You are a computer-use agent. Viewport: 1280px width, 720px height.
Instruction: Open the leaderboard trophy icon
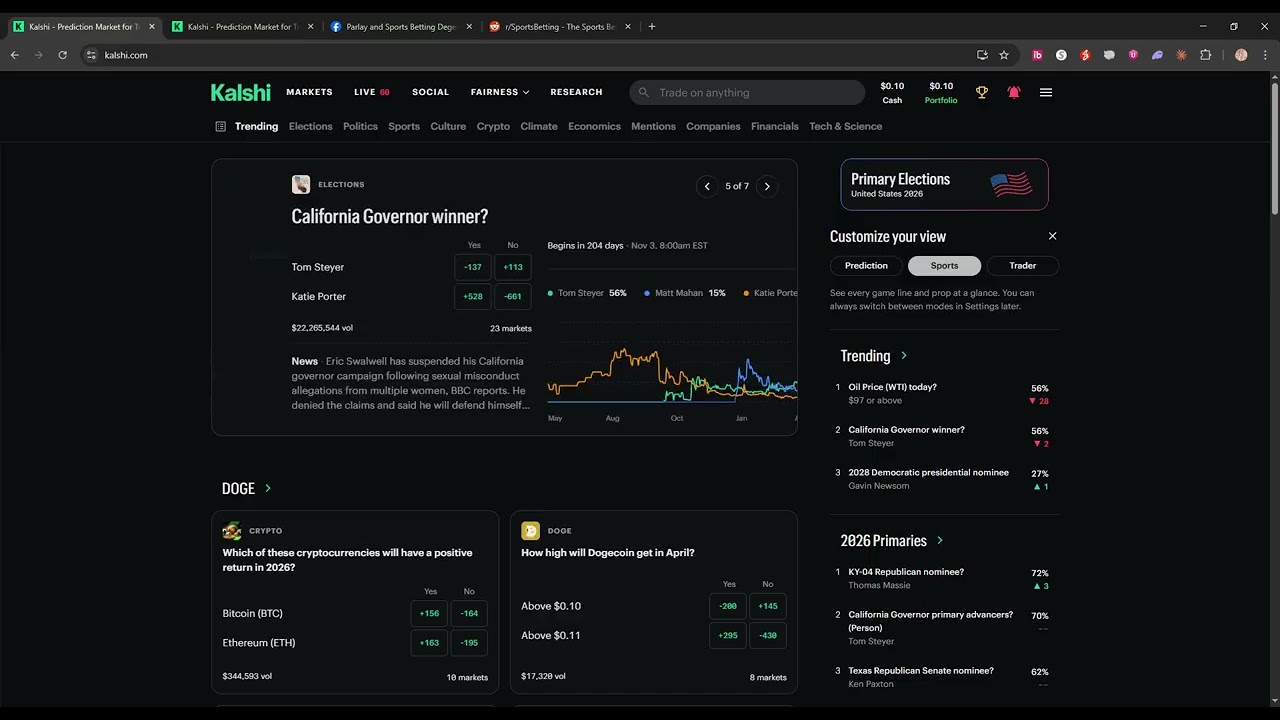[982, 92]
